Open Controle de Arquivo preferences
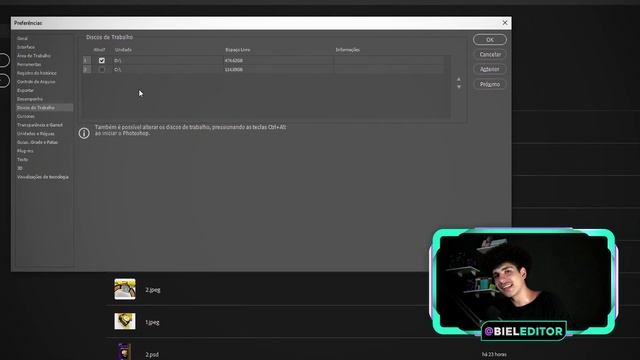The height and width of the screenshot is (360, 640). click(x=36, y=82)
